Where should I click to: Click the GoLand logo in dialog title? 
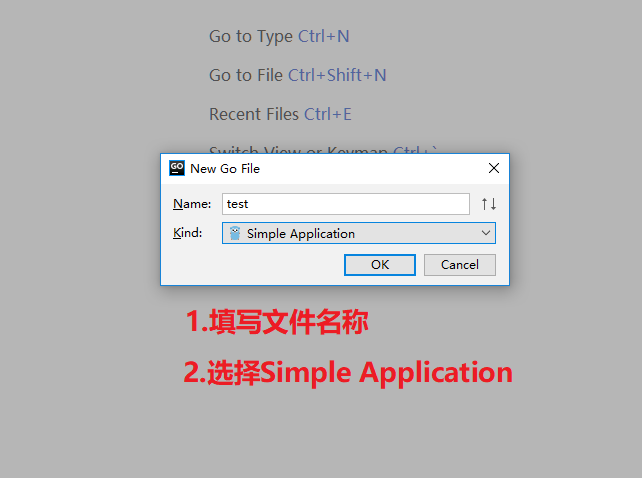(177, 168)
